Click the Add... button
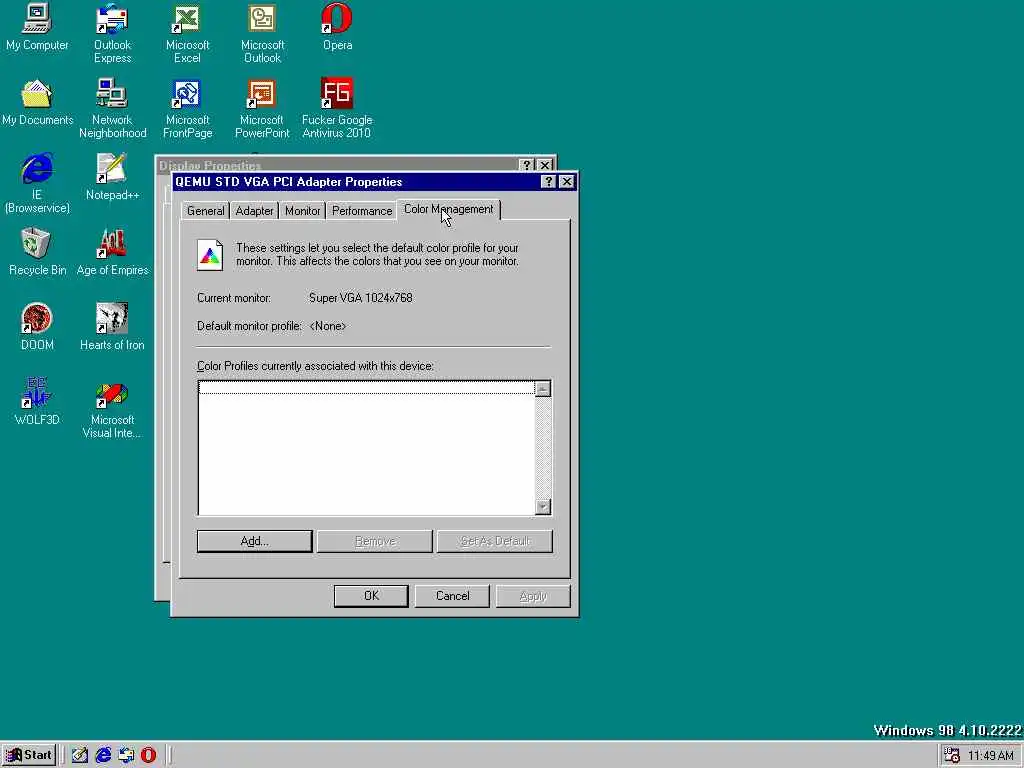Viewport: 1024px width, 768px height. pos(255,541)
